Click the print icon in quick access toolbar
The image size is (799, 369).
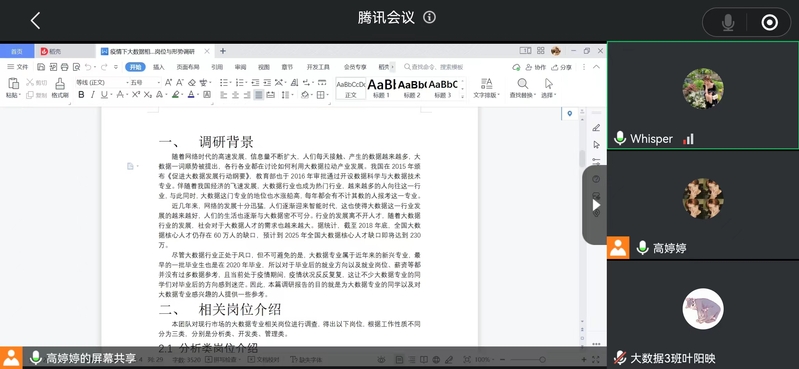pos(65,67)
